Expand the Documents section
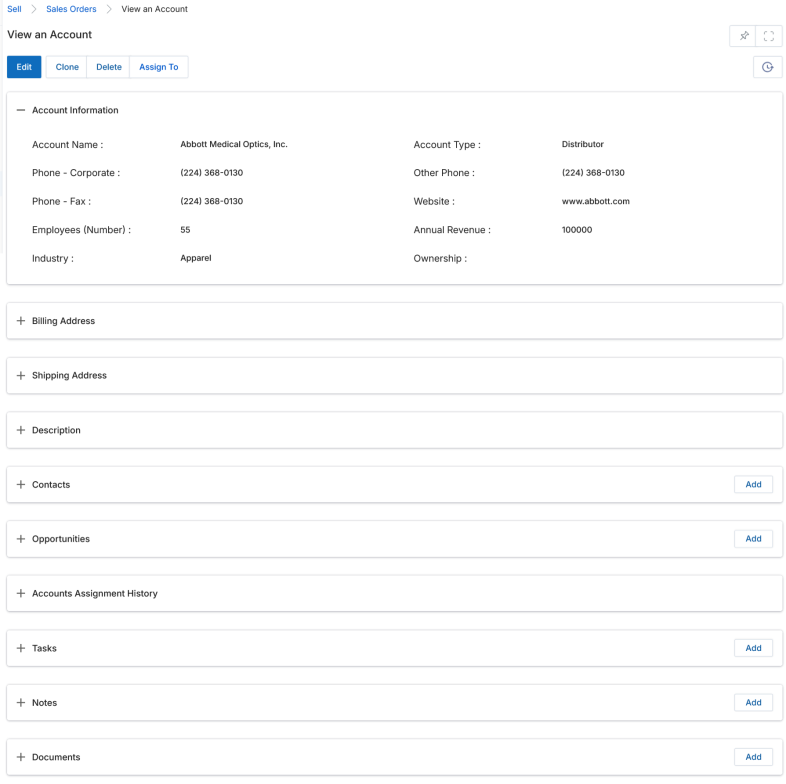The height and width of the screenshot is (784, 786). coord(21,757)
